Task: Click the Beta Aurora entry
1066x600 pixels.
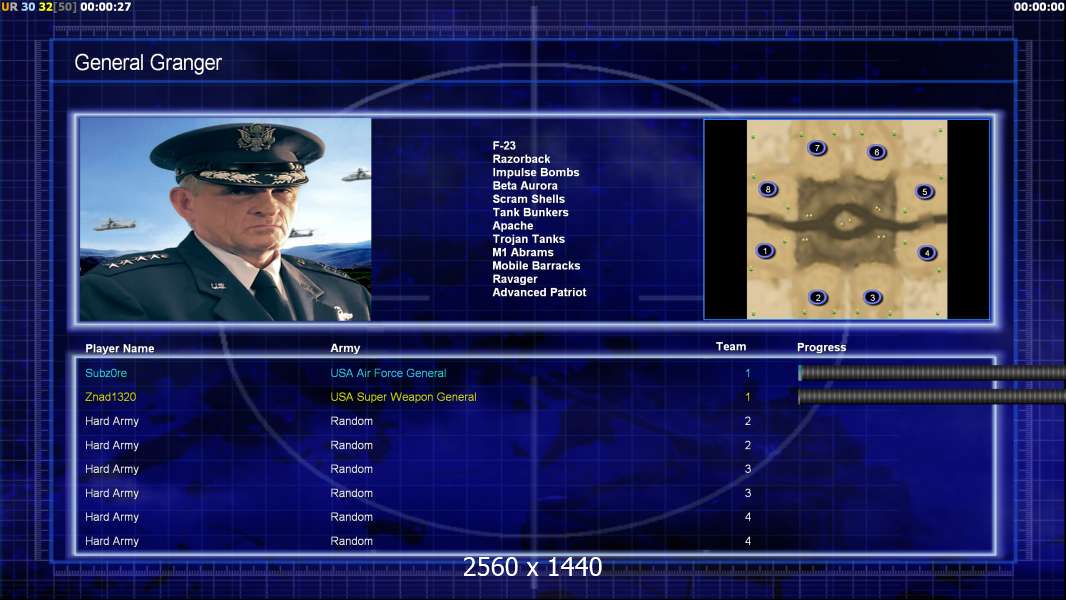Action: click(525, 186)
